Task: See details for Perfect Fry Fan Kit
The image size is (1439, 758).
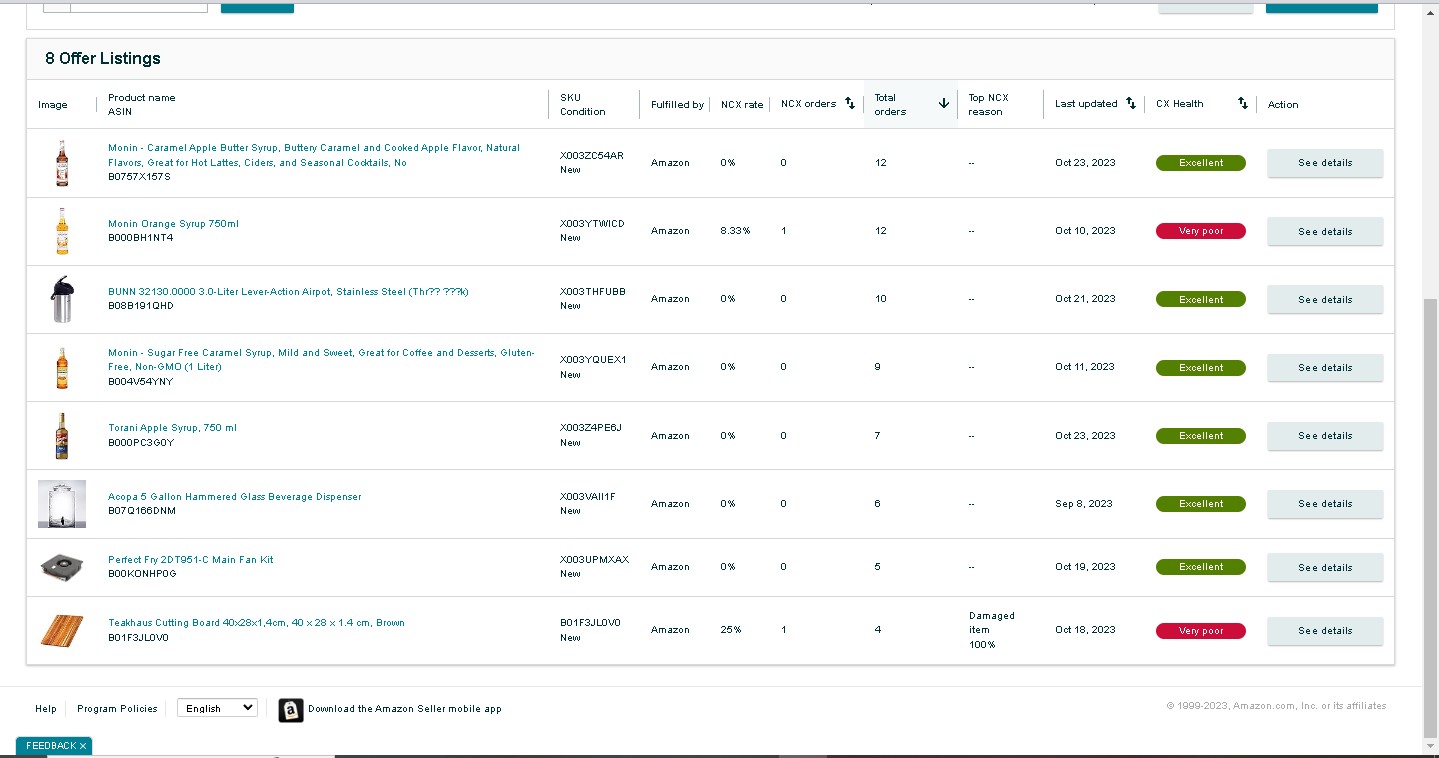Action: pyautogui.click(x=1325, y=567)
